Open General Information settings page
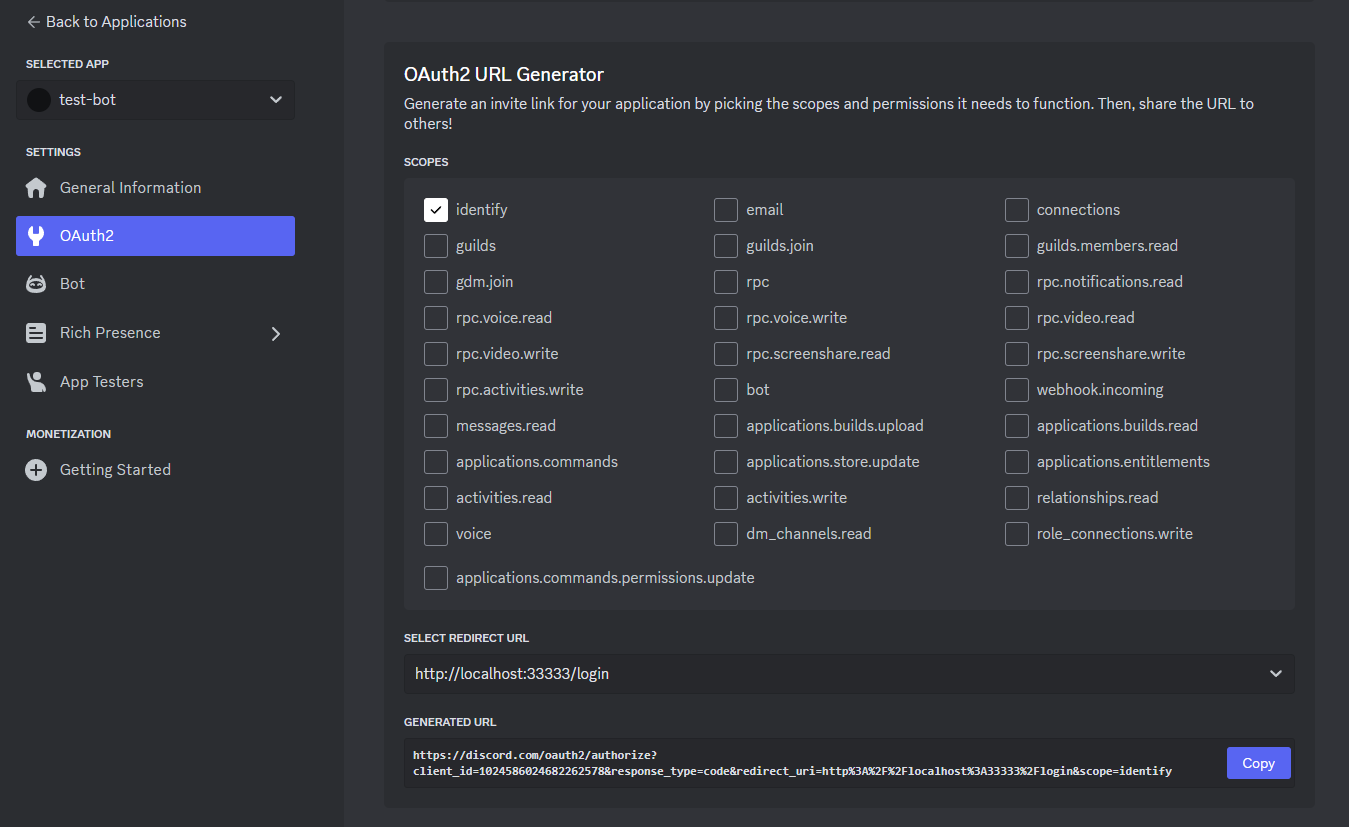Viewport: 1349px width, 827px height. [x=155, y=188]
